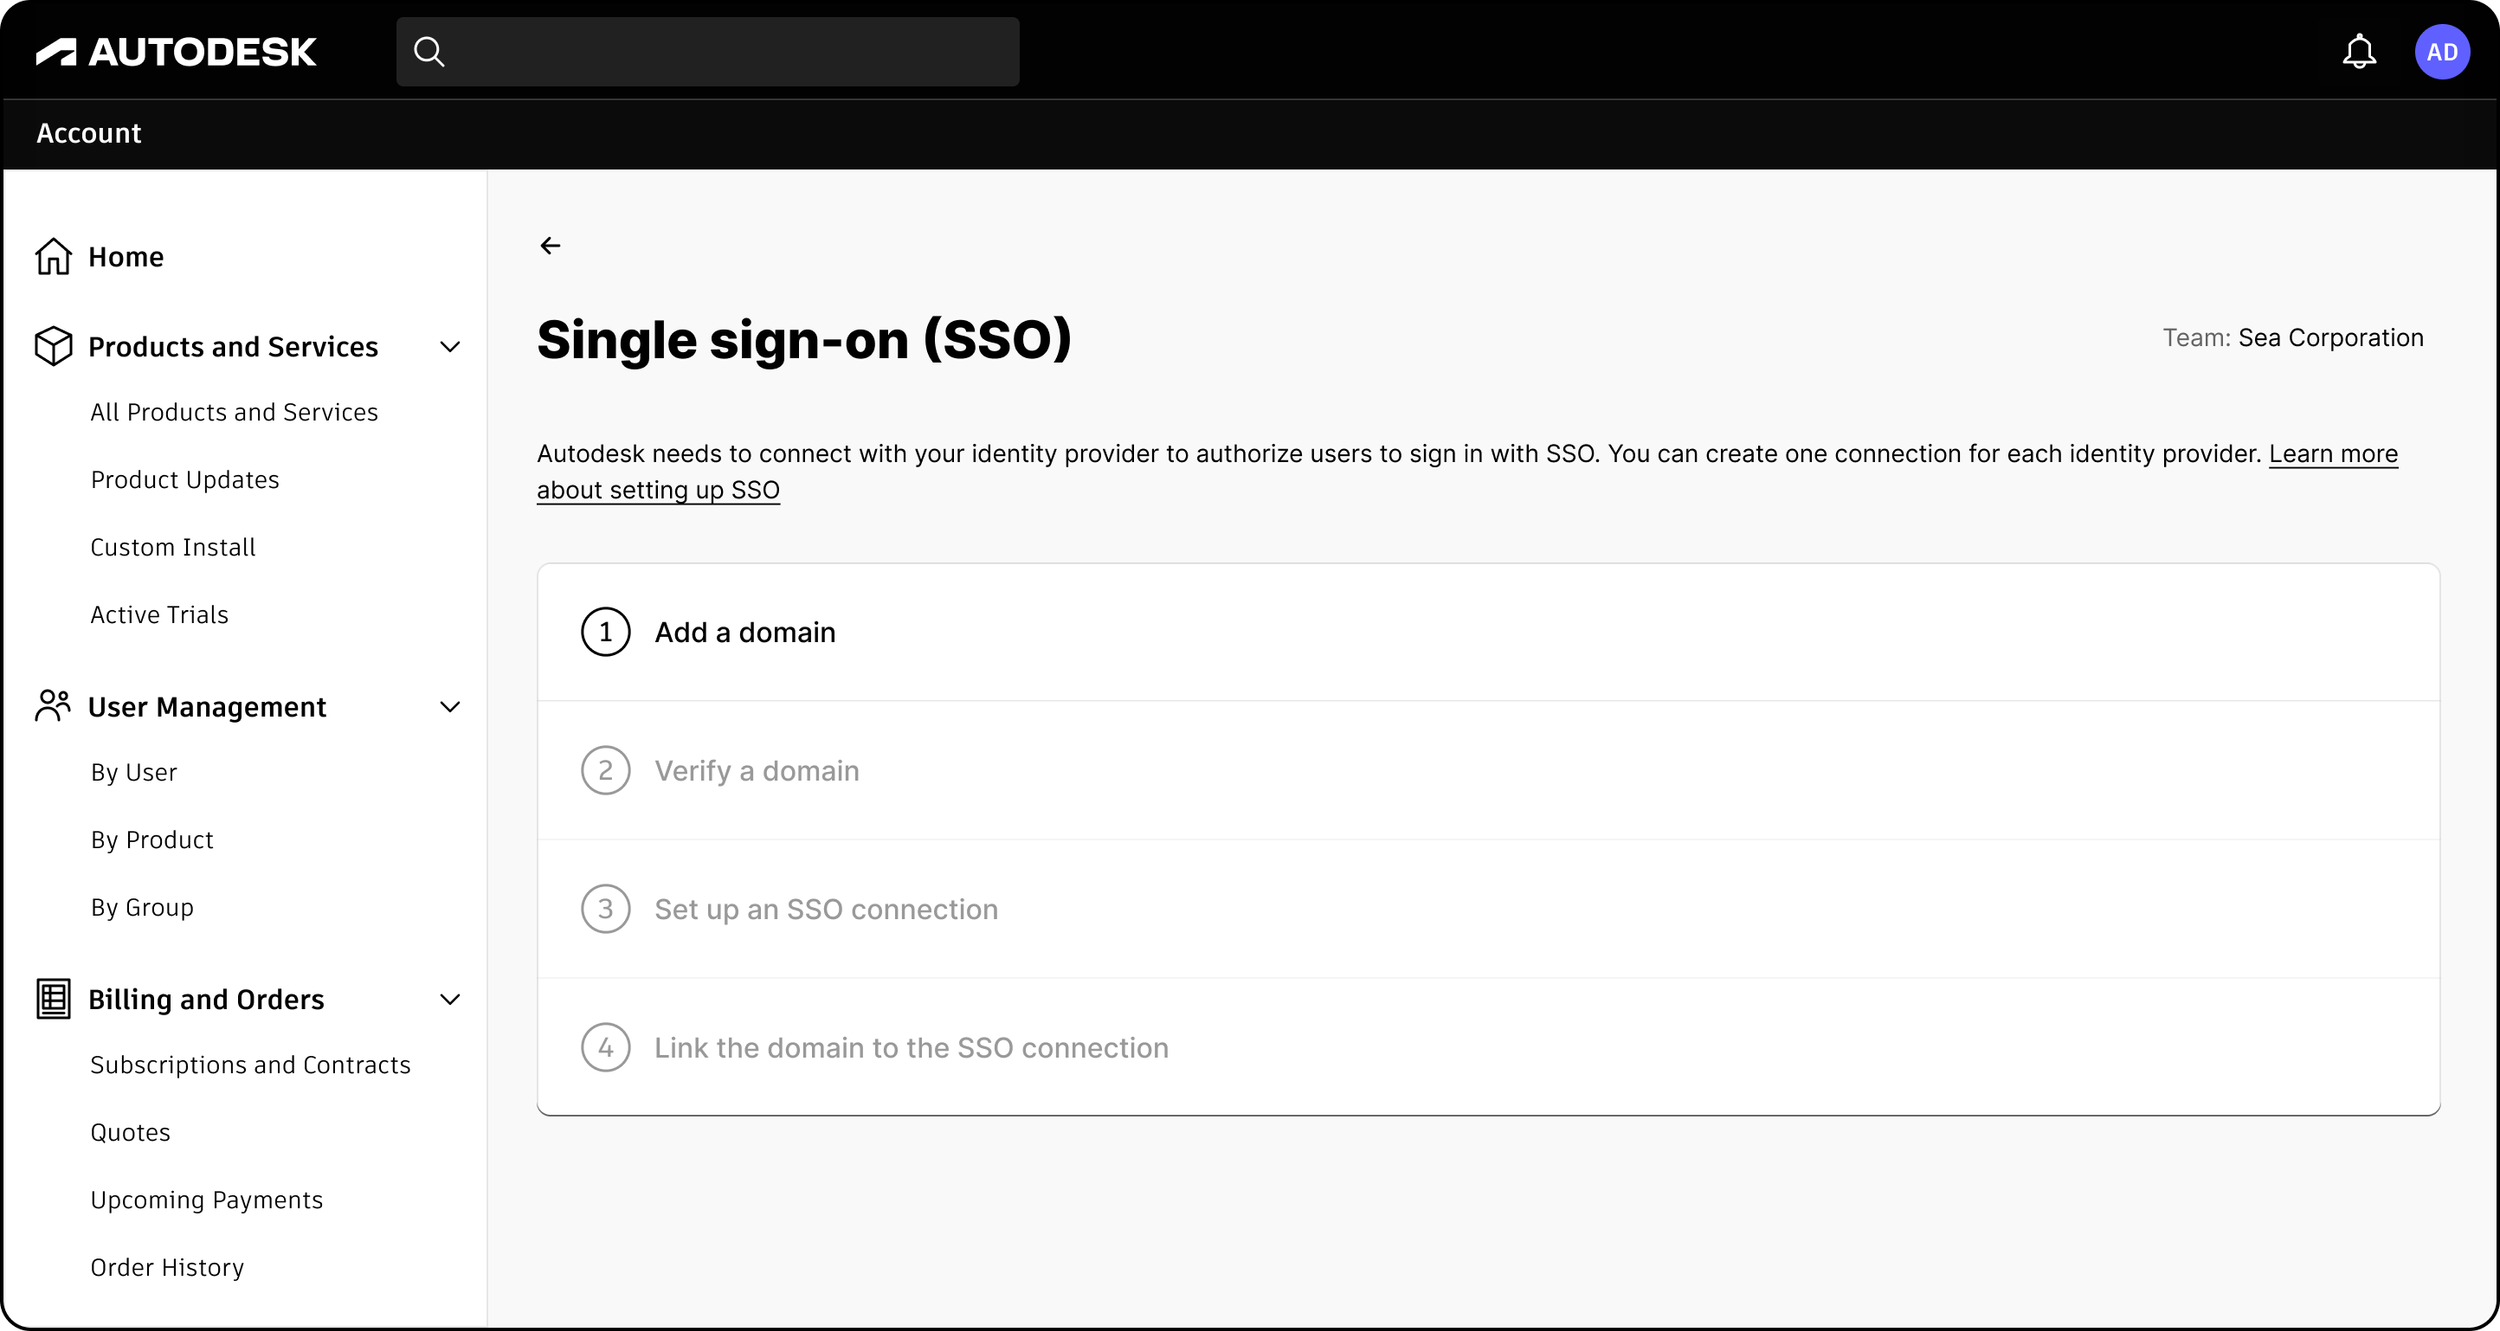
Task: Collapse the Products and Services section
Action: [450, 347]
